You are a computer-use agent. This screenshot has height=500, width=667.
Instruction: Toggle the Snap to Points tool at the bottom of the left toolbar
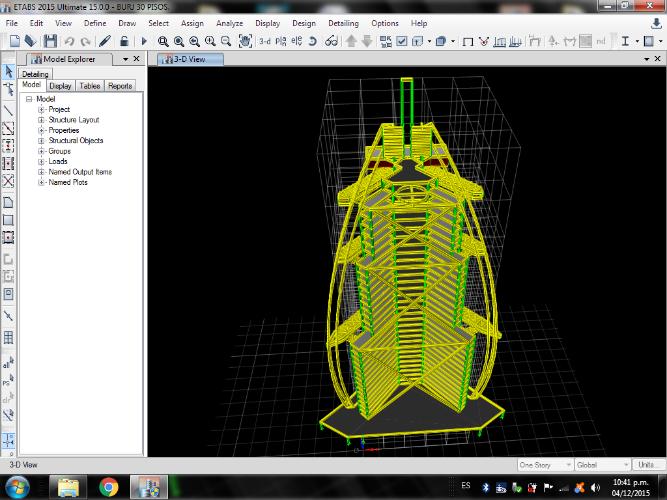[9, 440]
